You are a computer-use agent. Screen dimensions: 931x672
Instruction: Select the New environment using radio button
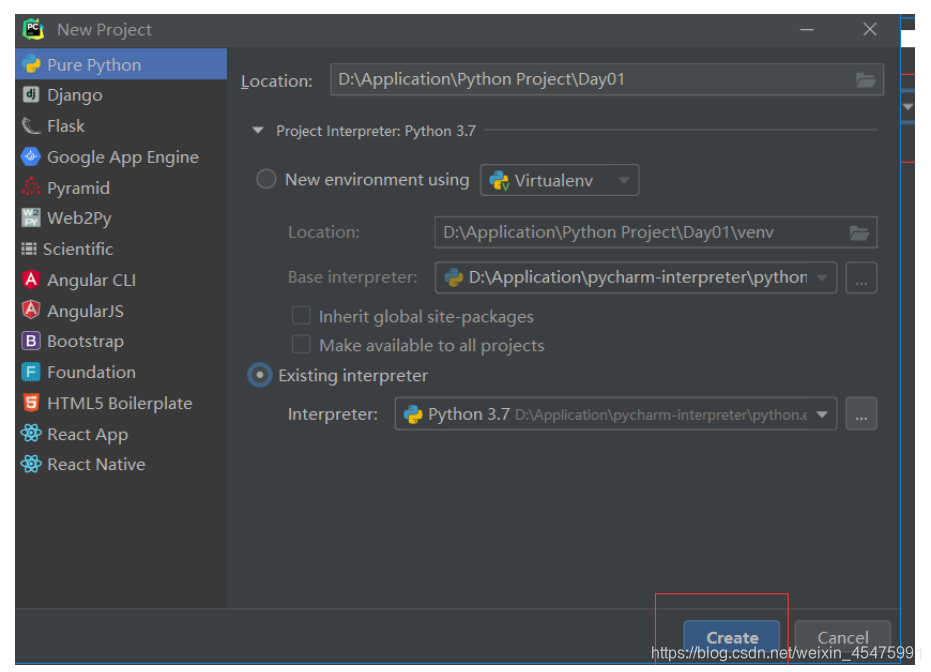click(266, 179)
